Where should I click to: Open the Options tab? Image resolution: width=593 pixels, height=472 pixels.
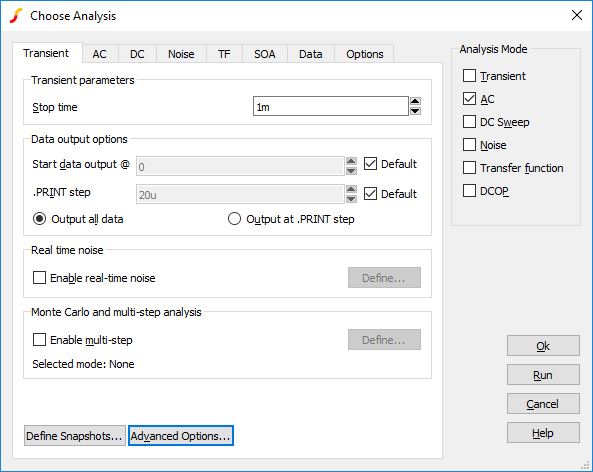coord(365,54)
